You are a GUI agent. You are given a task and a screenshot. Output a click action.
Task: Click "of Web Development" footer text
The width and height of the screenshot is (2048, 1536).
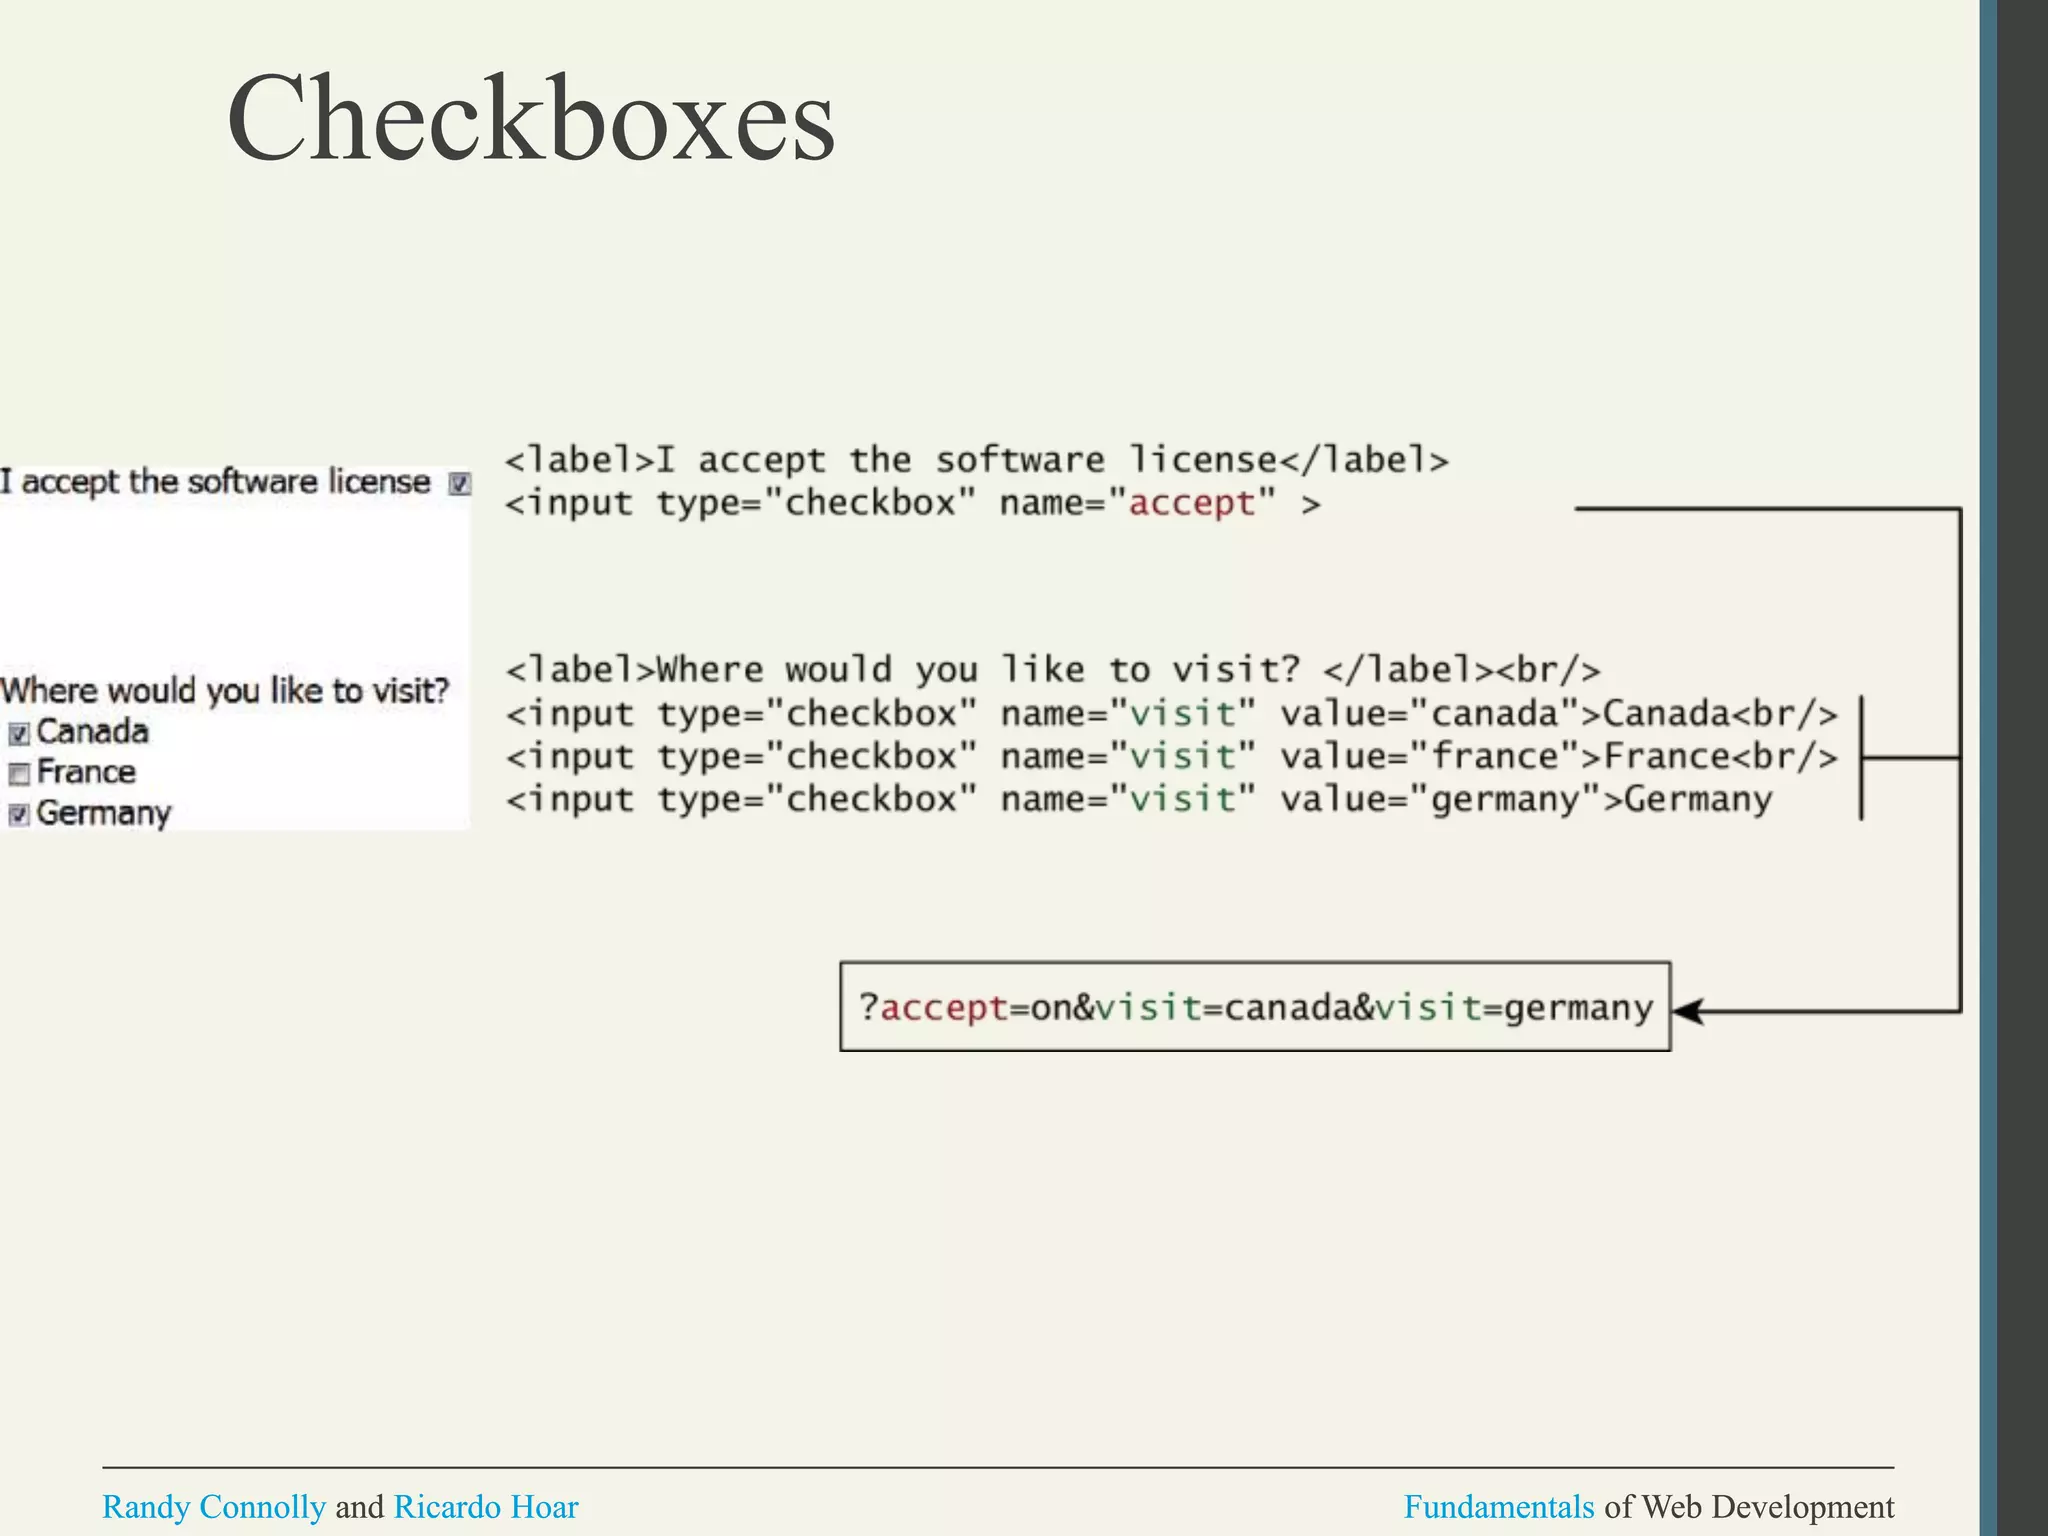click(x=1749, y=1507)
